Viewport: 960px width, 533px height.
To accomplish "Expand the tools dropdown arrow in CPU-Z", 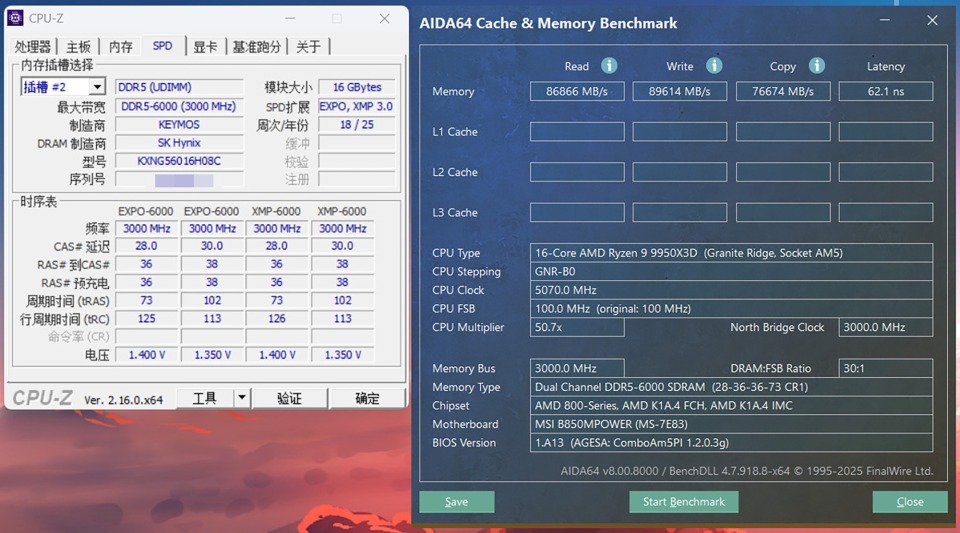I will [x=242, y=398].
